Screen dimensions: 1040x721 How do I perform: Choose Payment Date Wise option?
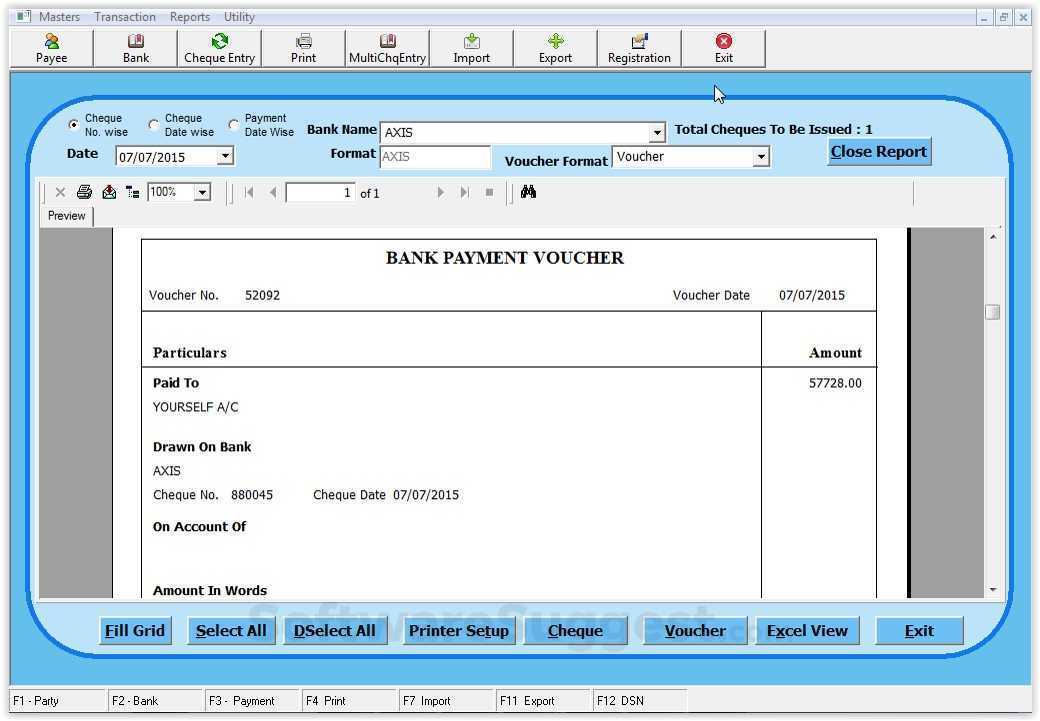(x=233, y=124)
